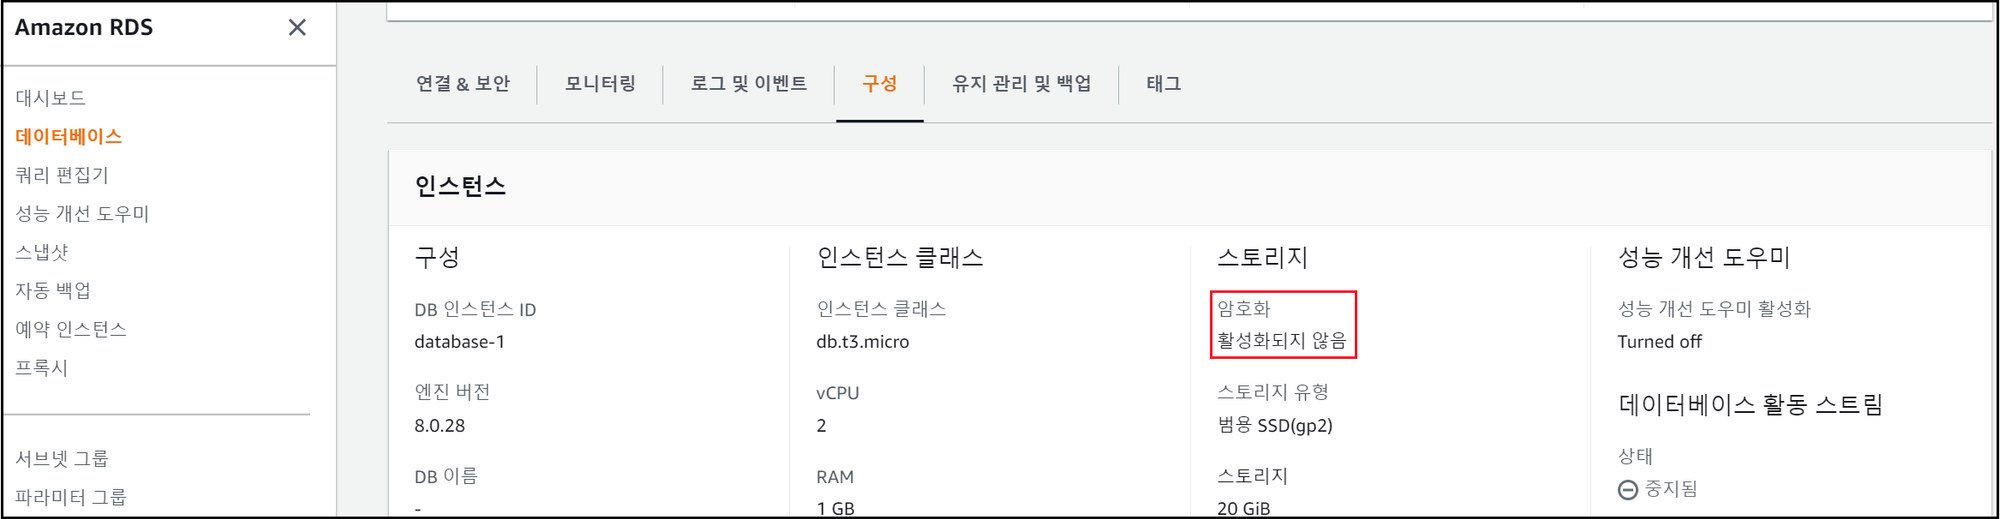Screen dimensions: 2000x519
Task: Click the 인스턴스 클래스 column heading
Action: coord(900,258)
